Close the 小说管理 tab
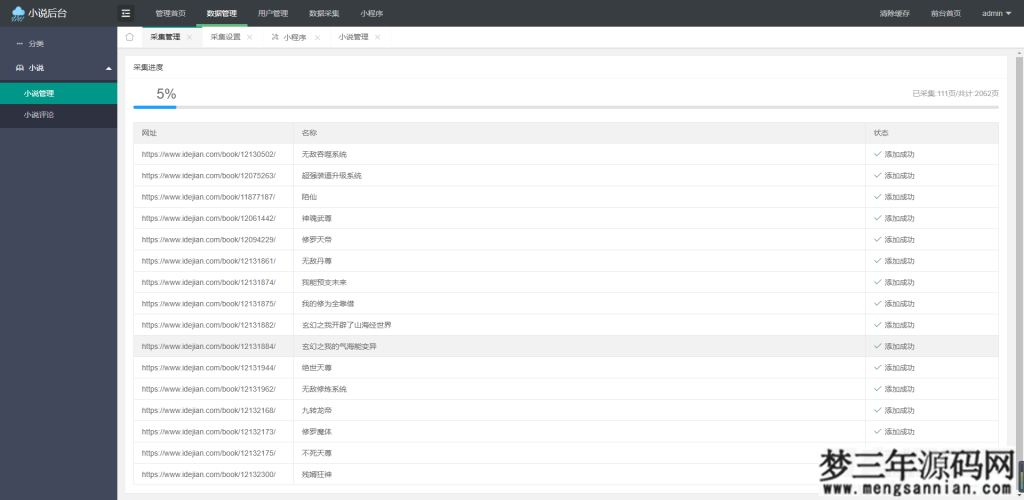 (x=379, y=37)
